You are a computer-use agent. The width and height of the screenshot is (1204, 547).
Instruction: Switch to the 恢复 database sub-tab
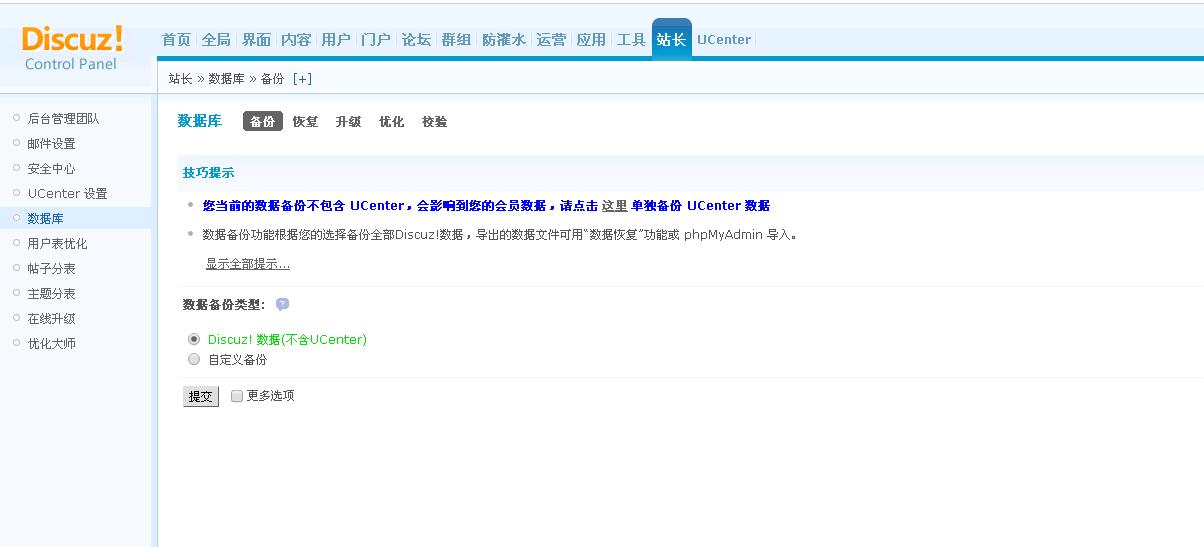[305, 121]
